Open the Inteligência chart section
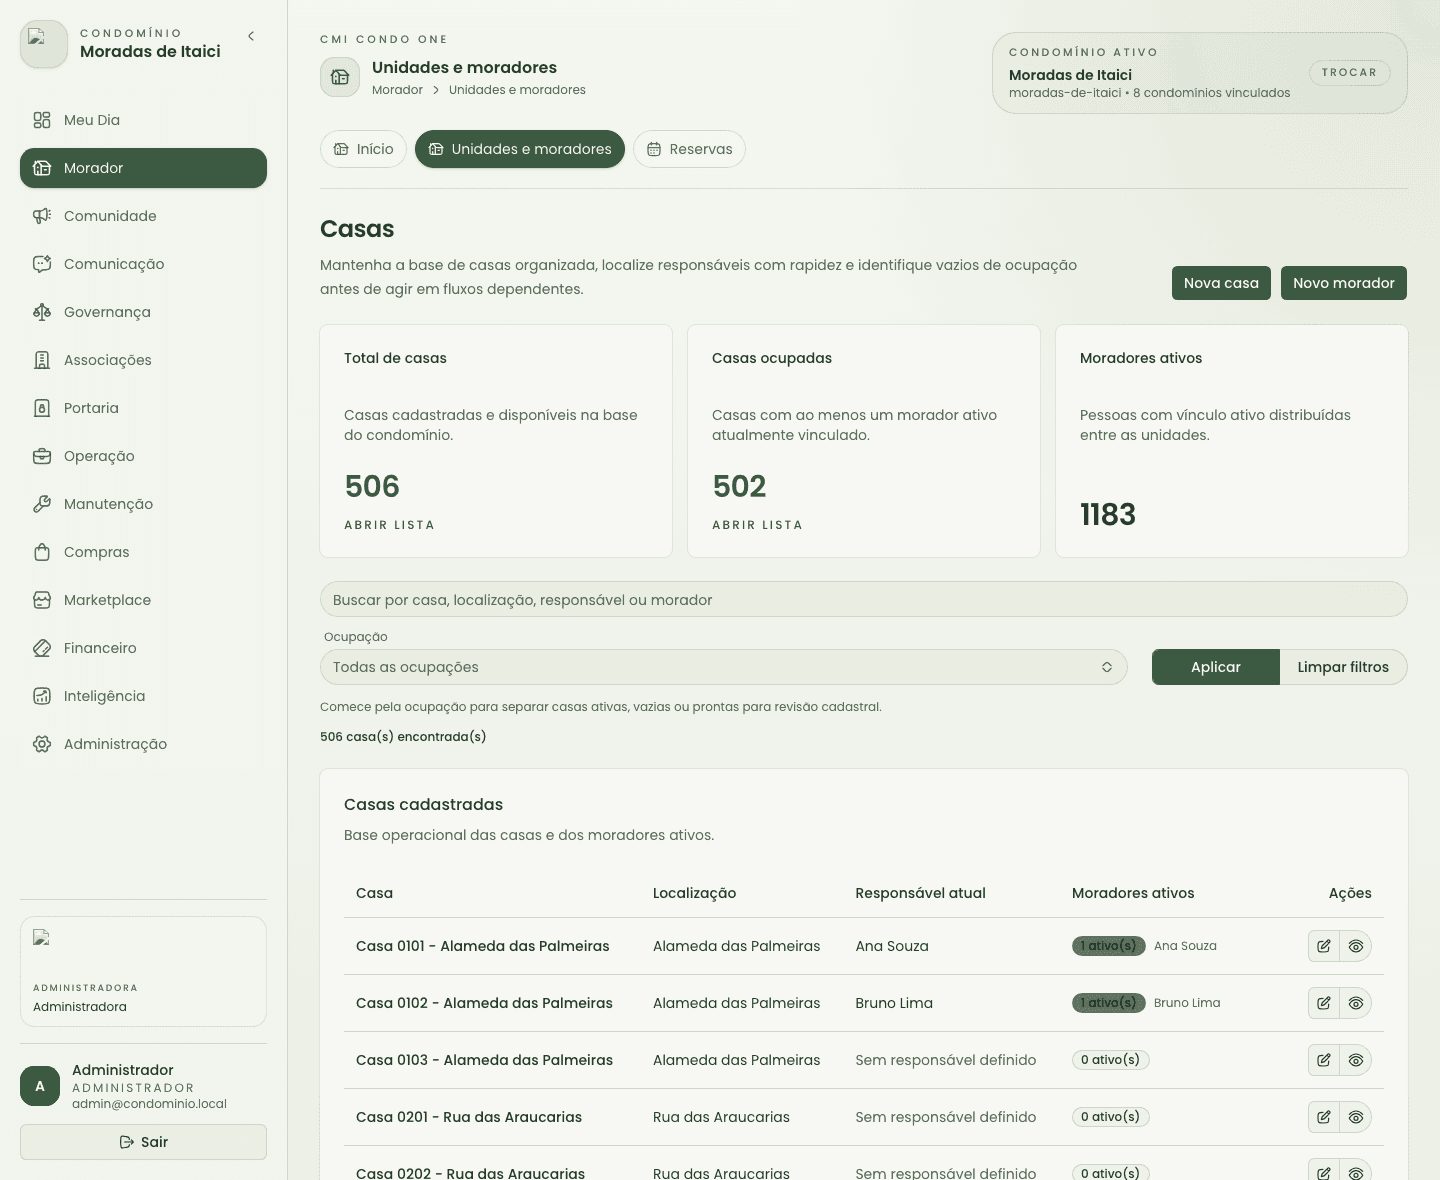Viewport: 1440px width, 1180px height. tap(143, 696)
